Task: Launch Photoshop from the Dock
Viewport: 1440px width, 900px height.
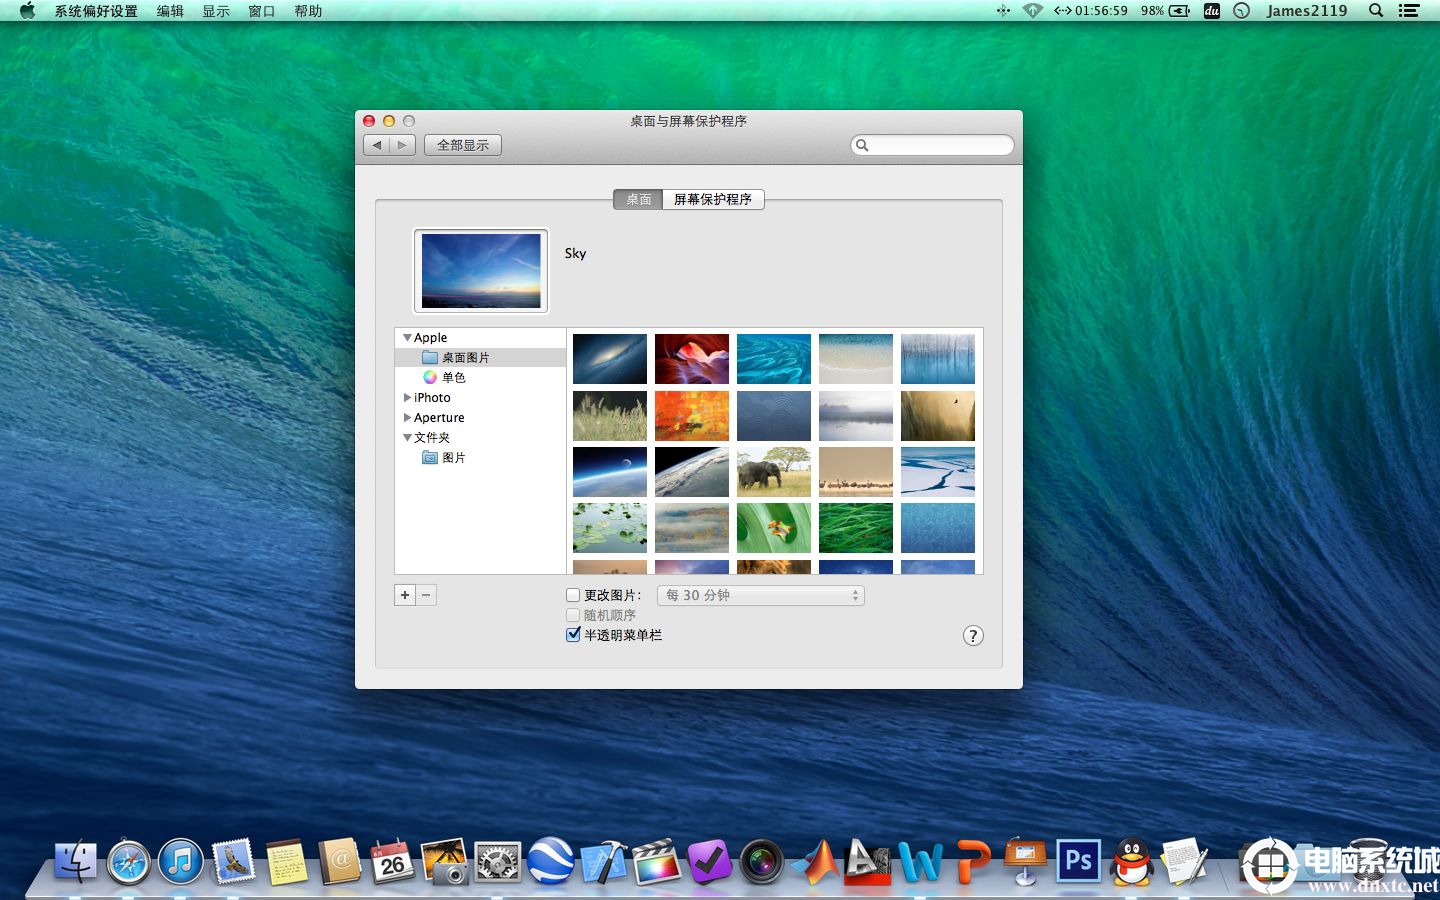Action: [x=1078, y=861]
